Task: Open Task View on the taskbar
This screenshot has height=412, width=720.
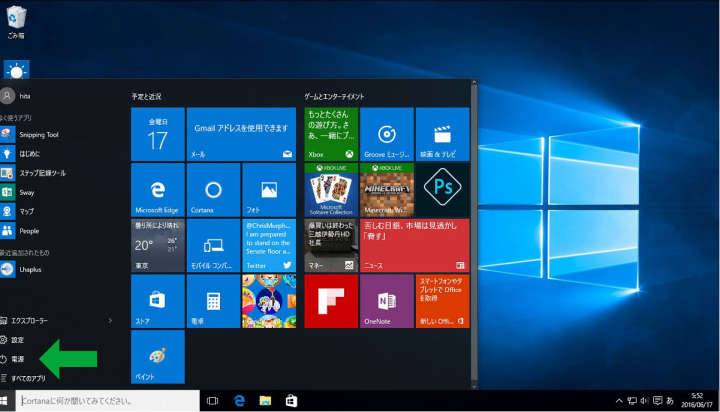Action: click(212, 401)
